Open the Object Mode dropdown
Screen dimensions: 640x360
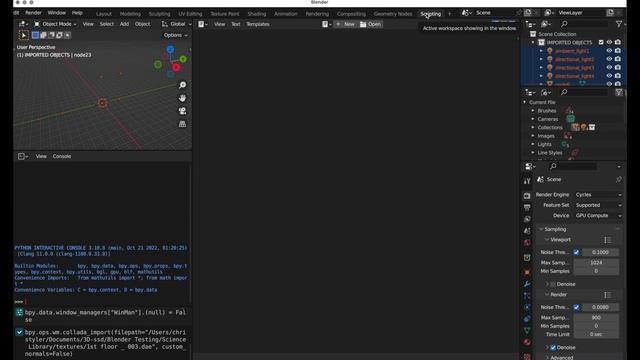(55, 24)
